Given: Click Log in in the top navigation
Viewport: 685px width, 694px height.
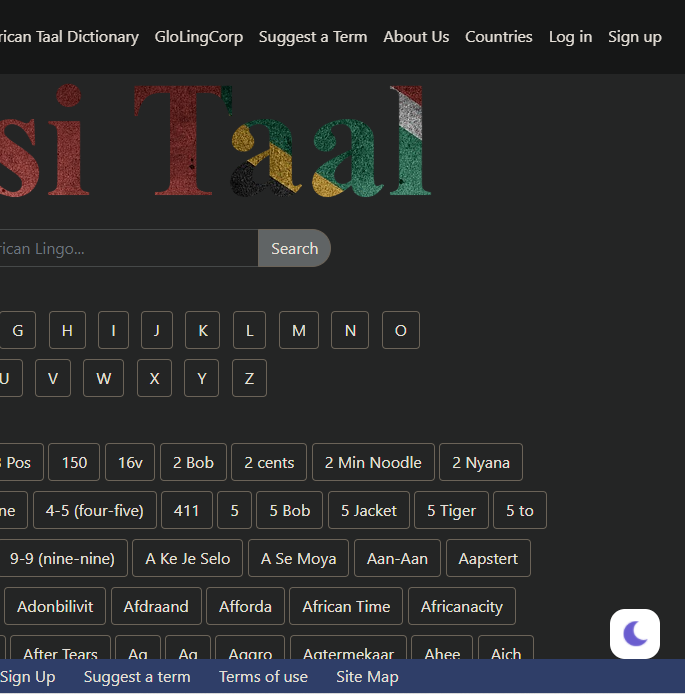Looking at the screenshot, I should point(570,37).
